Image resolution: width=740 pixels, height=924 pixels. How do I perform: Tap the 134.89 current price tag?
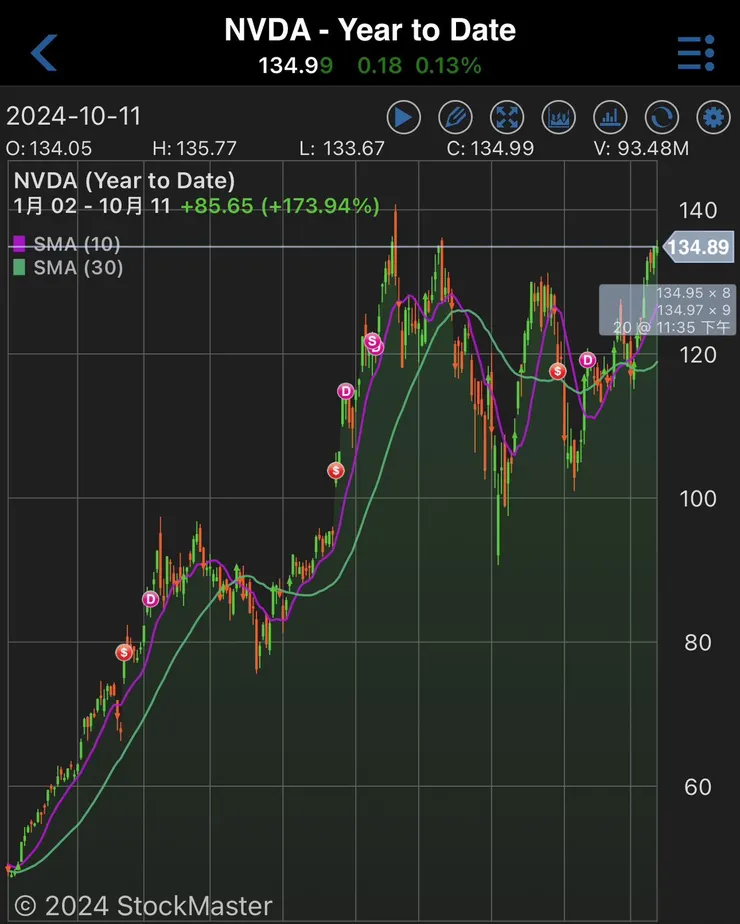click(698, 246)
